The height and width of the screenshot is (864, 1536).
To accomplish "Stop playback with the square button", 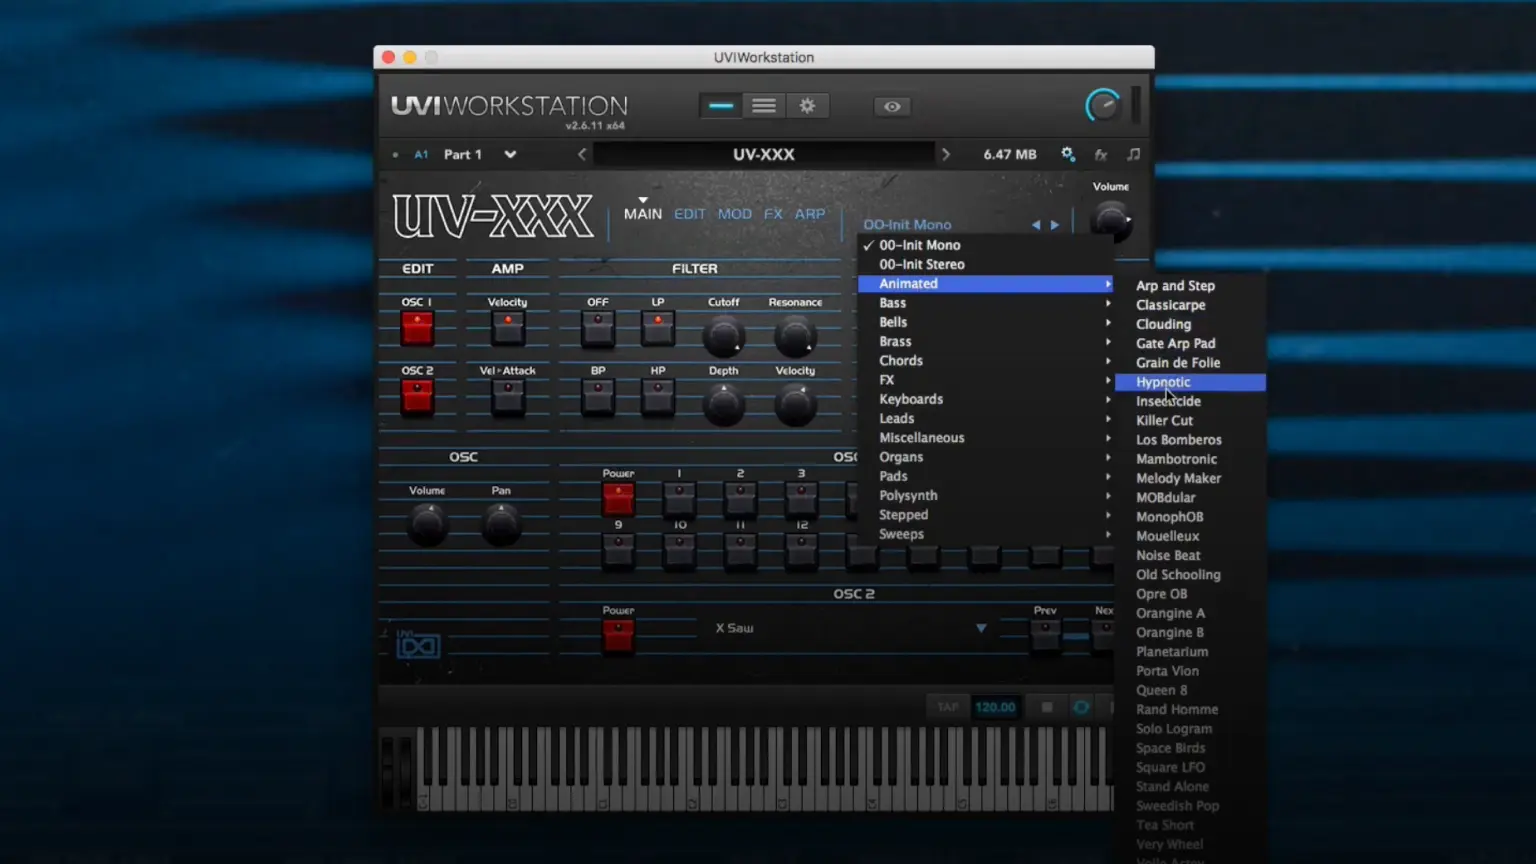I will (x=1047, y=707).
